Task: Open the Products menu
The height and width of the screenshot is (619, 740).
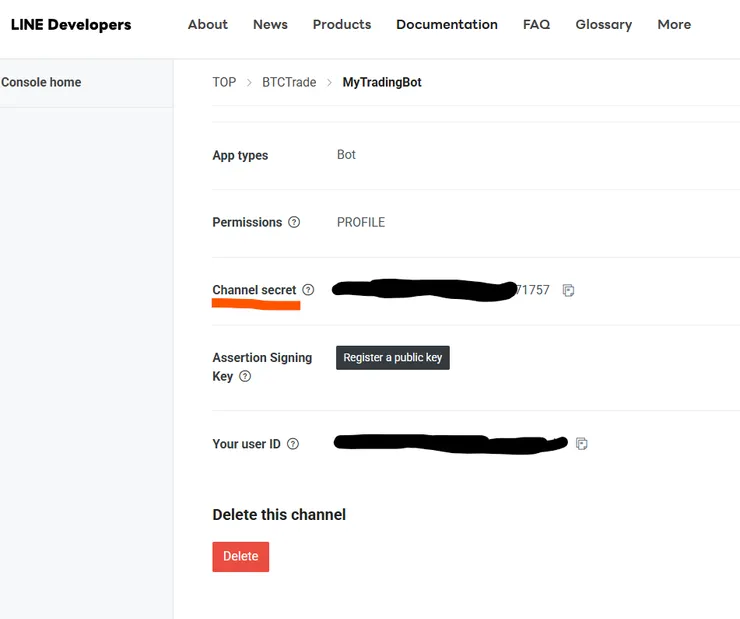Action: tap(342, 24)
